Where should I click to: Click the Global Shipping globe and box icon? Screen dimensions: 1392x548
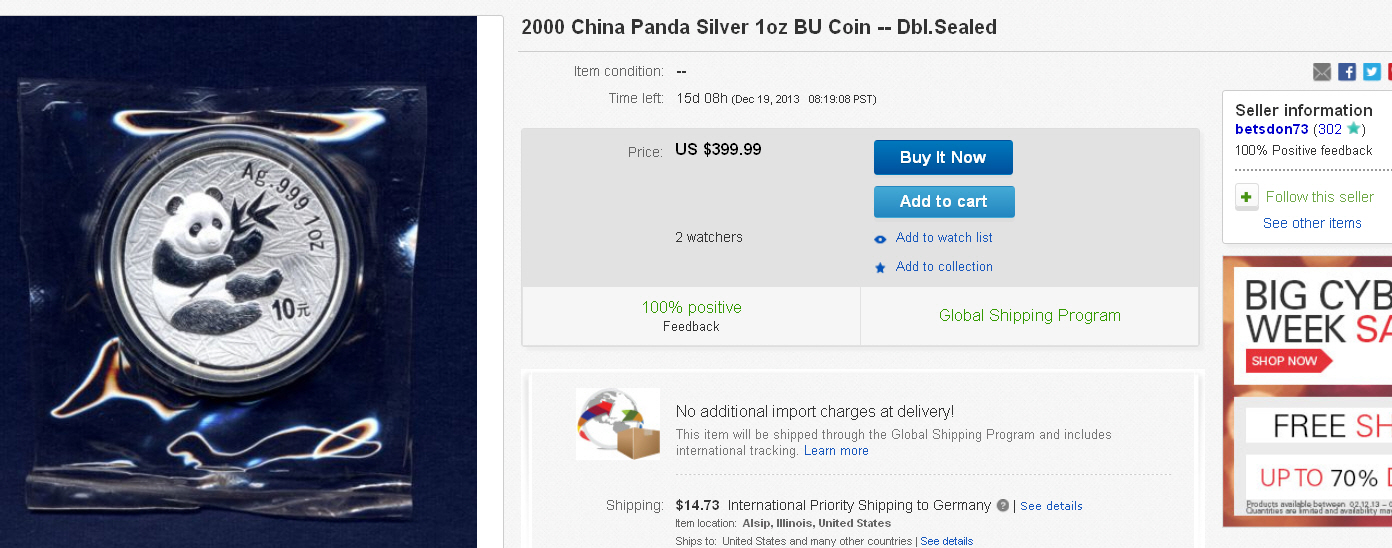[x=618, y=424]
